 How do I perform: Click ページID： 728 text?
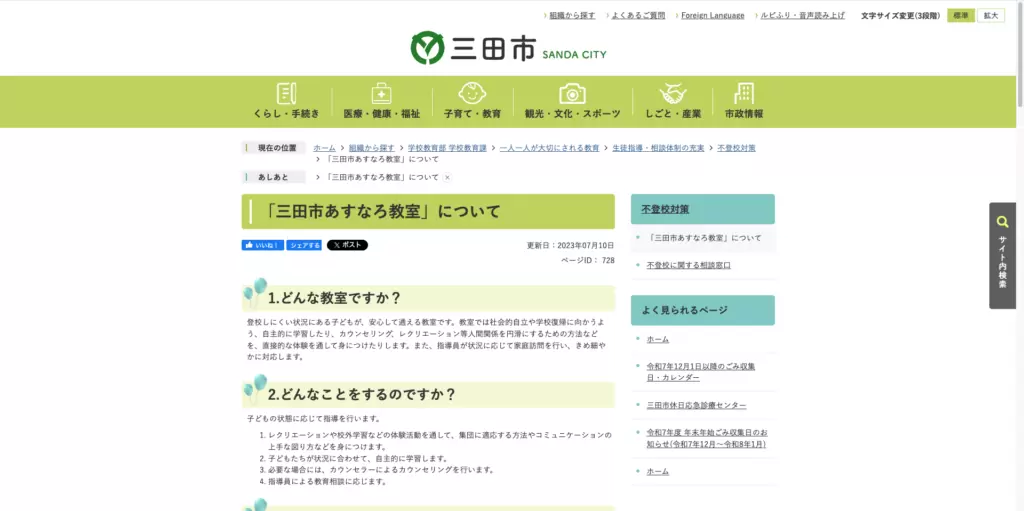tap(588, 260)
